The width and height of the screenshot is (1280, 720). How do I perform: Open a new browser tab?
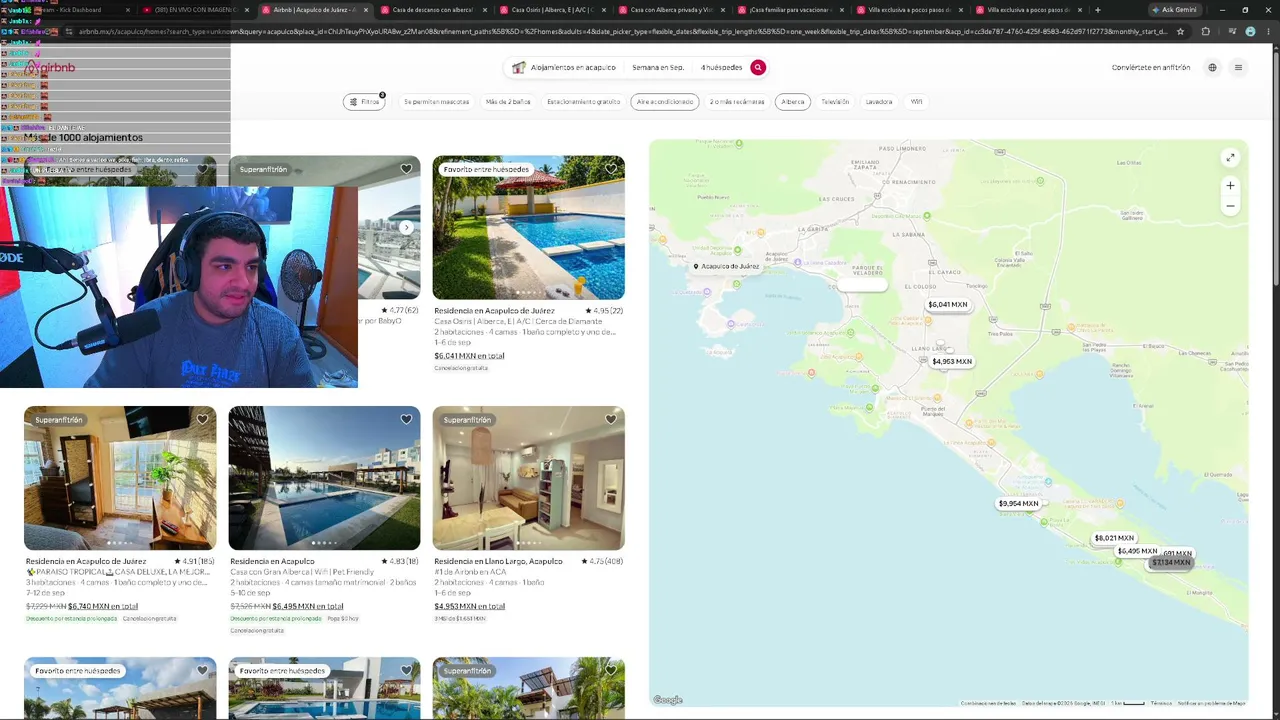[1097, 10]
